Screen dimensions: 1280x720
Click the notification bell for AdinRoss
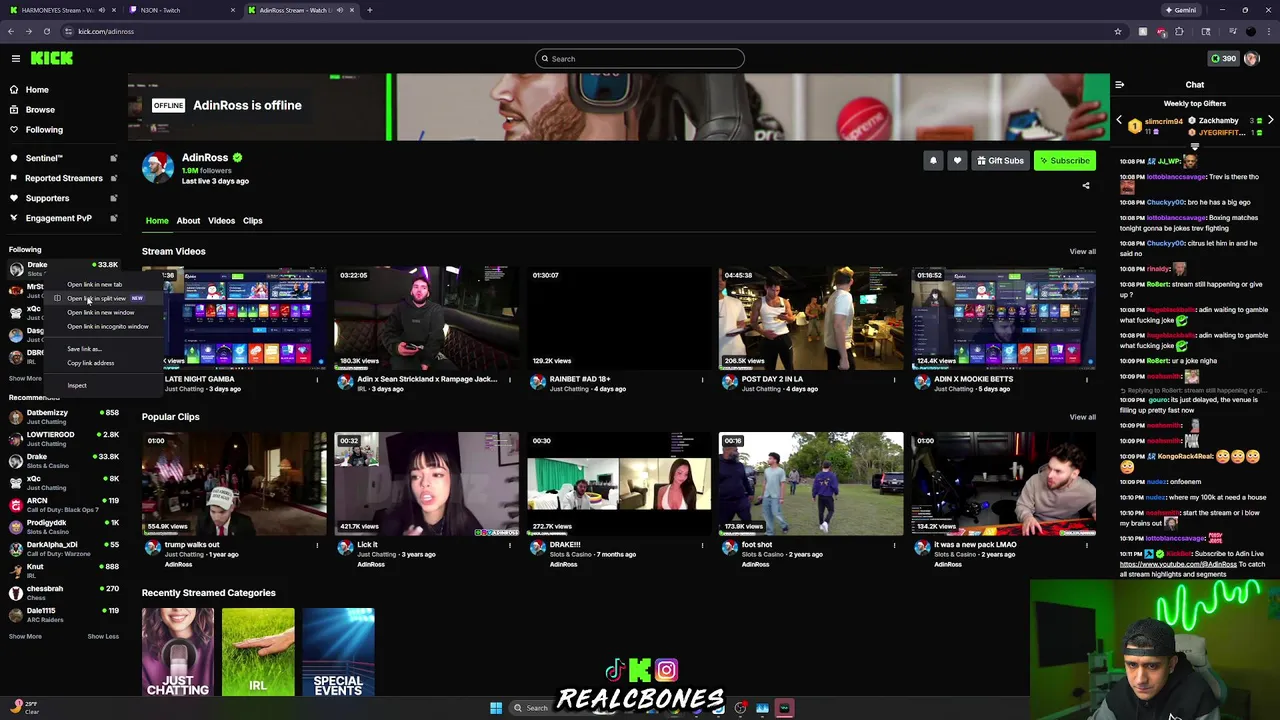(x=933, y=160)
